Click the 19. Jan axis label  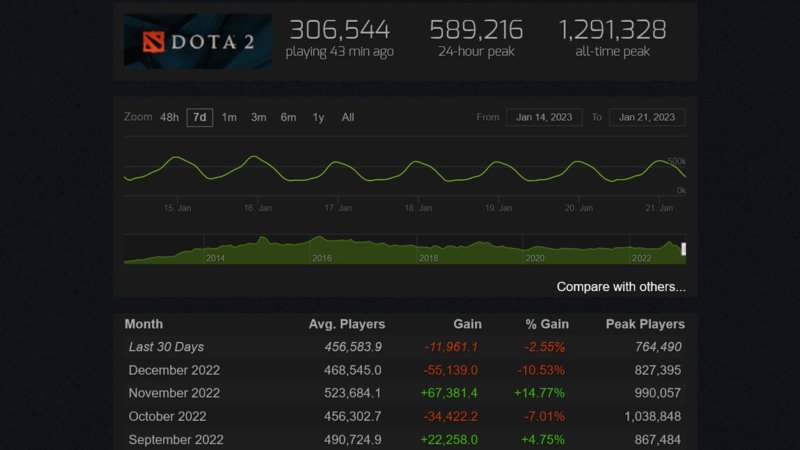point(498,208)
